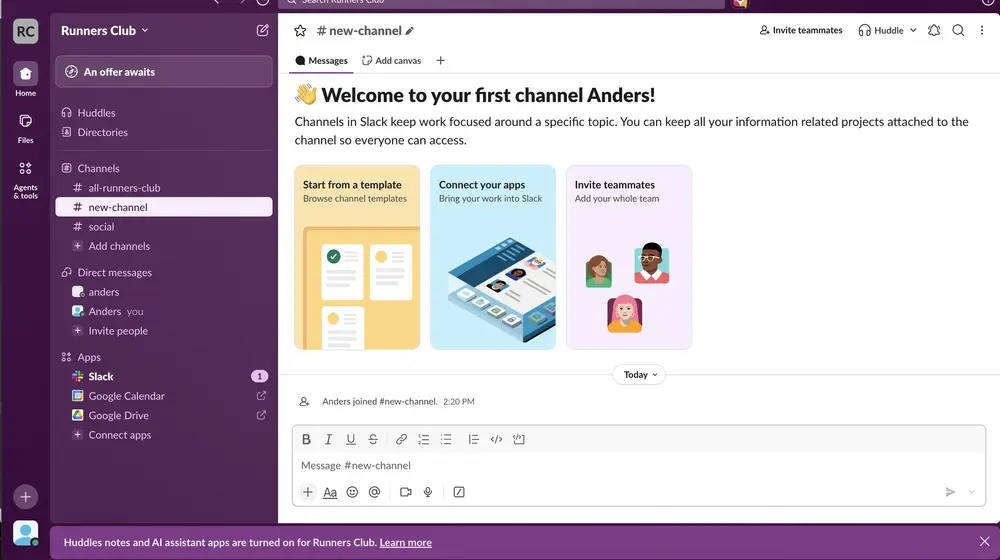Search in channel using magnifier icon
Viewport: 1000px width, 560px height.
pyautogui.click(x=958, y=30)
